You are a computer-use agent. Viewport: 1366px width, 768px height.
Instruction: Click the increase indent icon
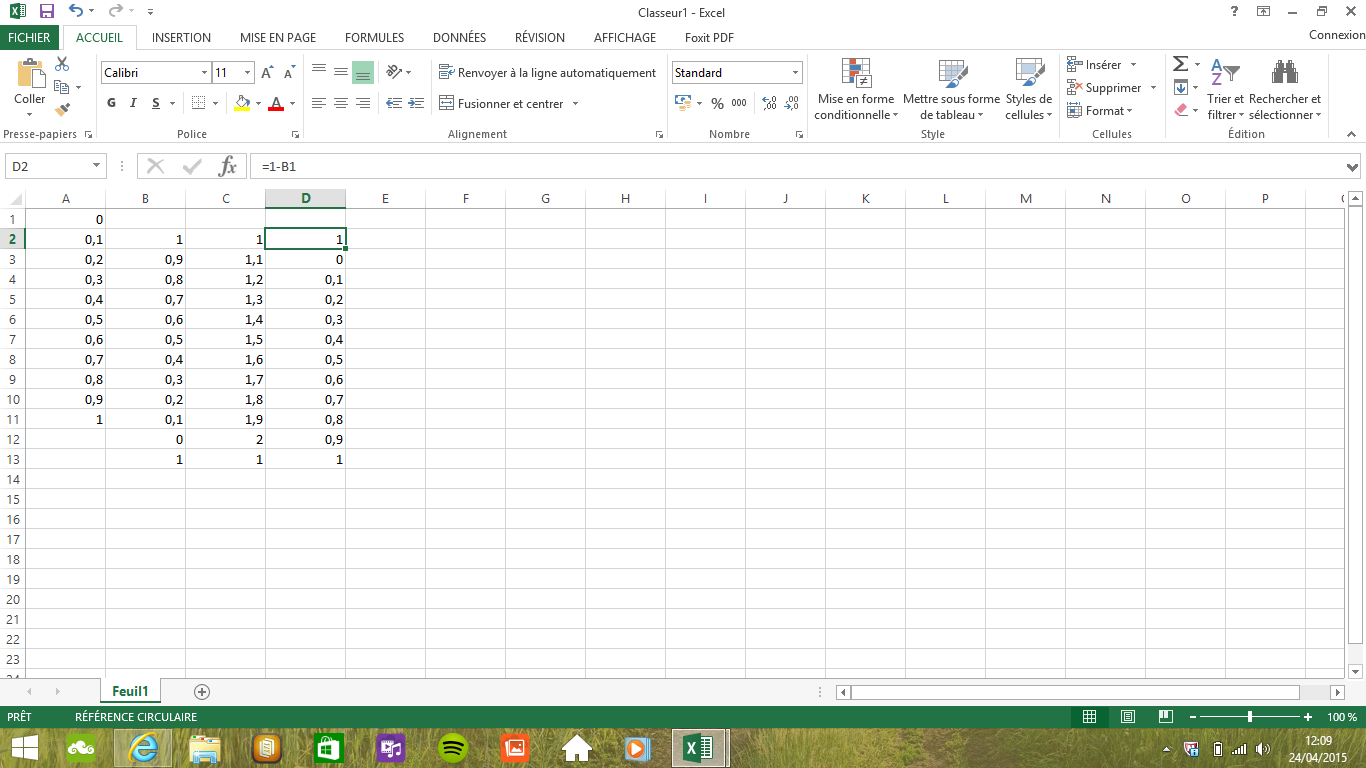pos(416,103)
